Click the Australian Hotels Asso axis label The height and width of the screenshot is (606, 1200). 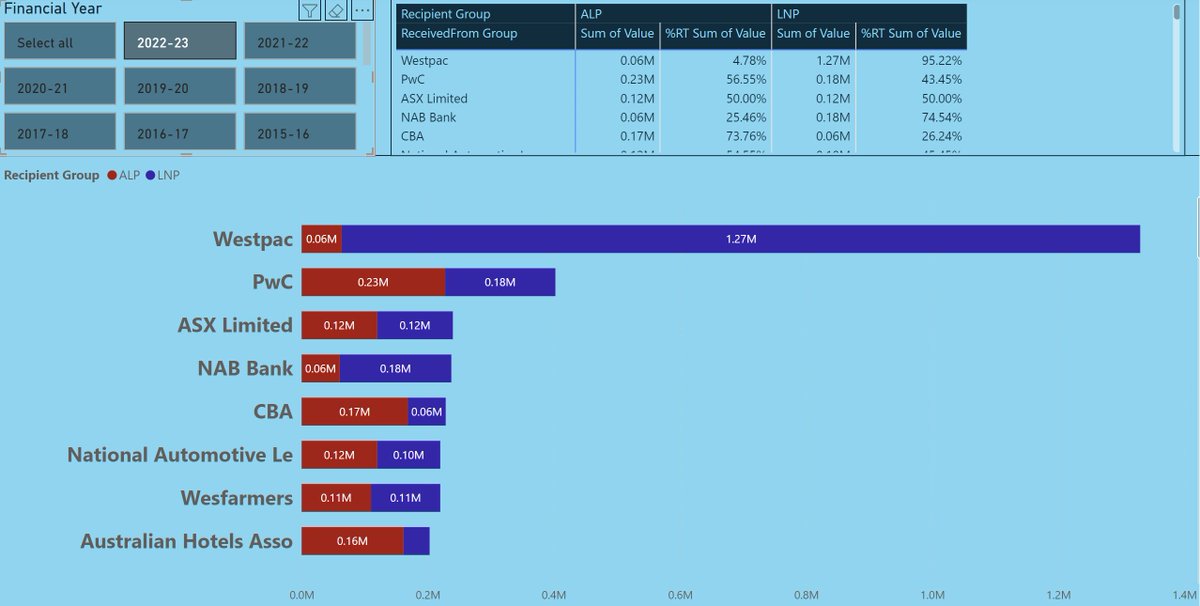187,541
